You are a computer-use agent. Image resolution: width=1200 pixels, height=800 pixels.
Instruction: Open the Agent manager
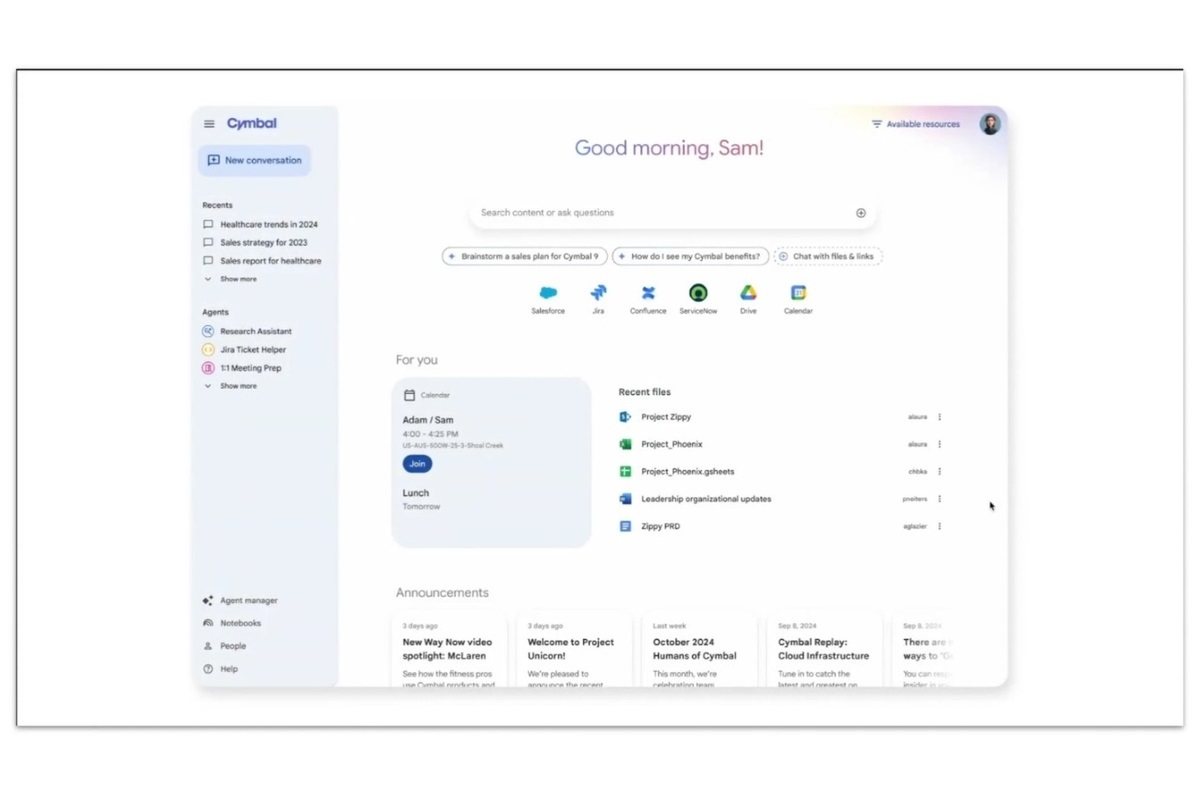(241, 600)
